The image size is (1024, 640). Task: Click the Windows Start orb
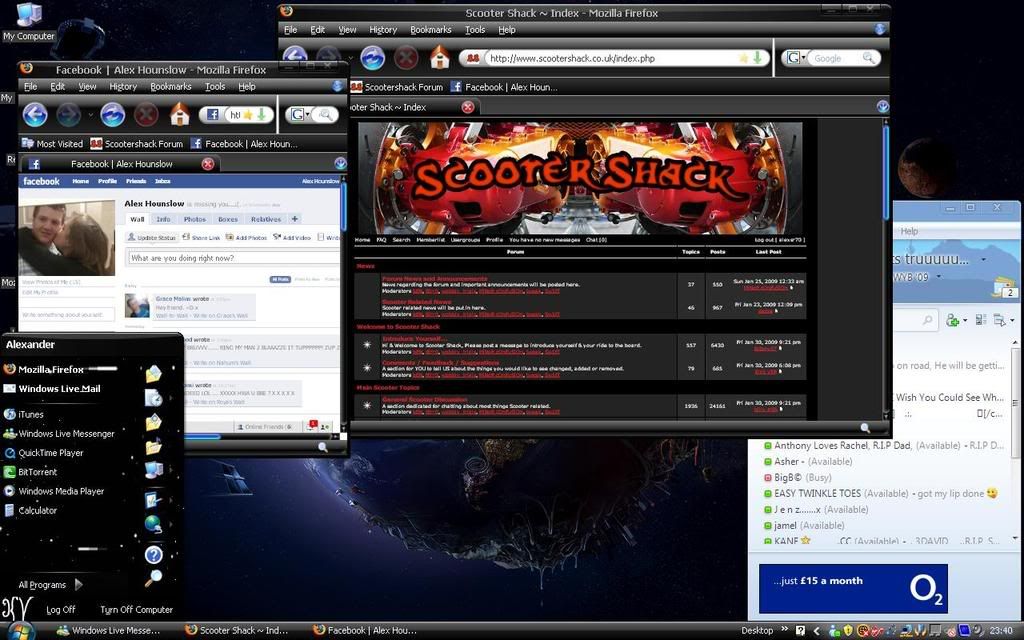(20, 630)
